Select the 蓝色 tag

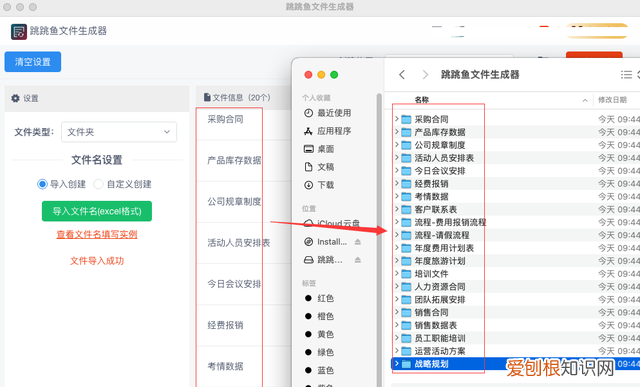click(x=320, y=370)
